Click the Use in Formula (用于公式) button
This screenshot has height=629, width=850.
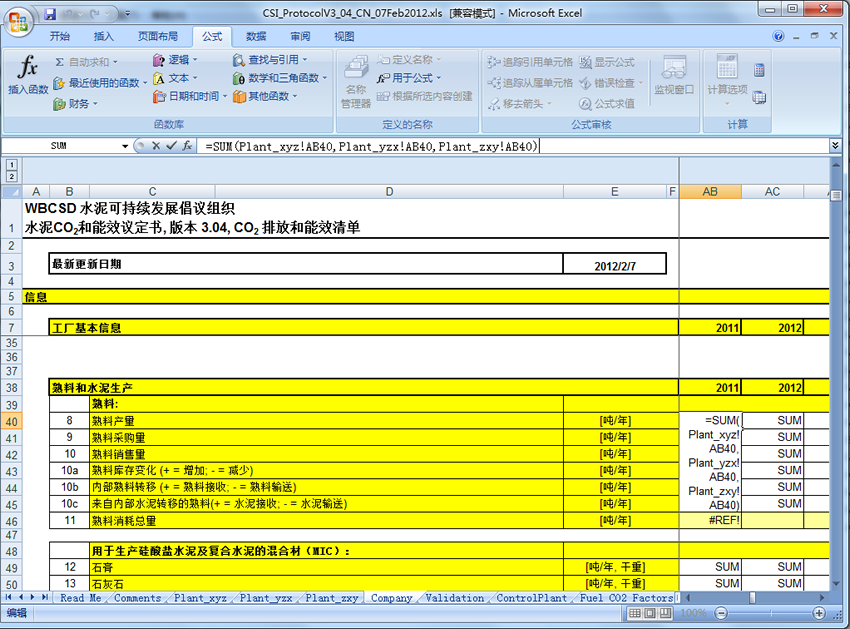pos(410,78)
